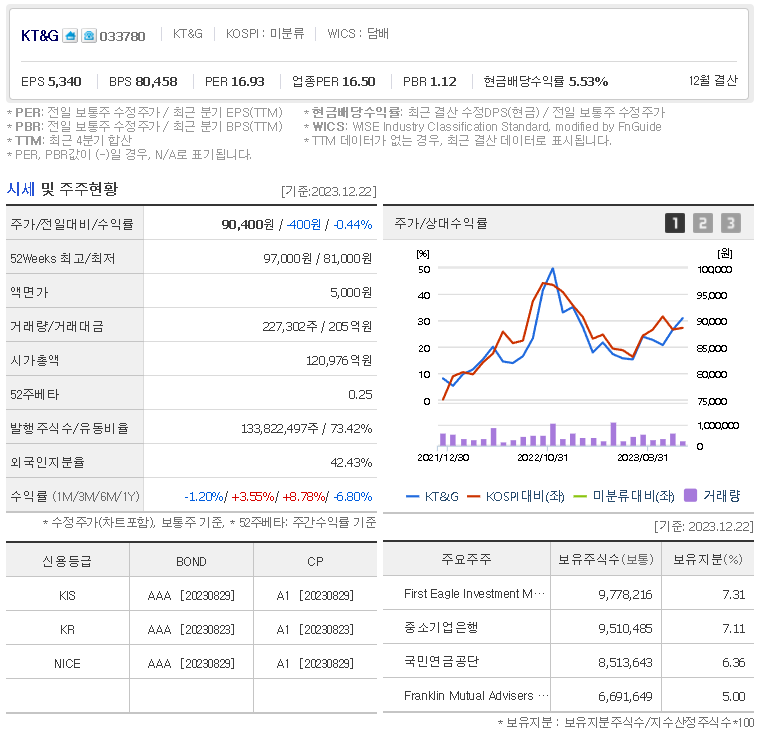The image size is (760, 733).
Task: Toggle the red KOSPI대비(좌) legend entry
Action: pos(516,496)
